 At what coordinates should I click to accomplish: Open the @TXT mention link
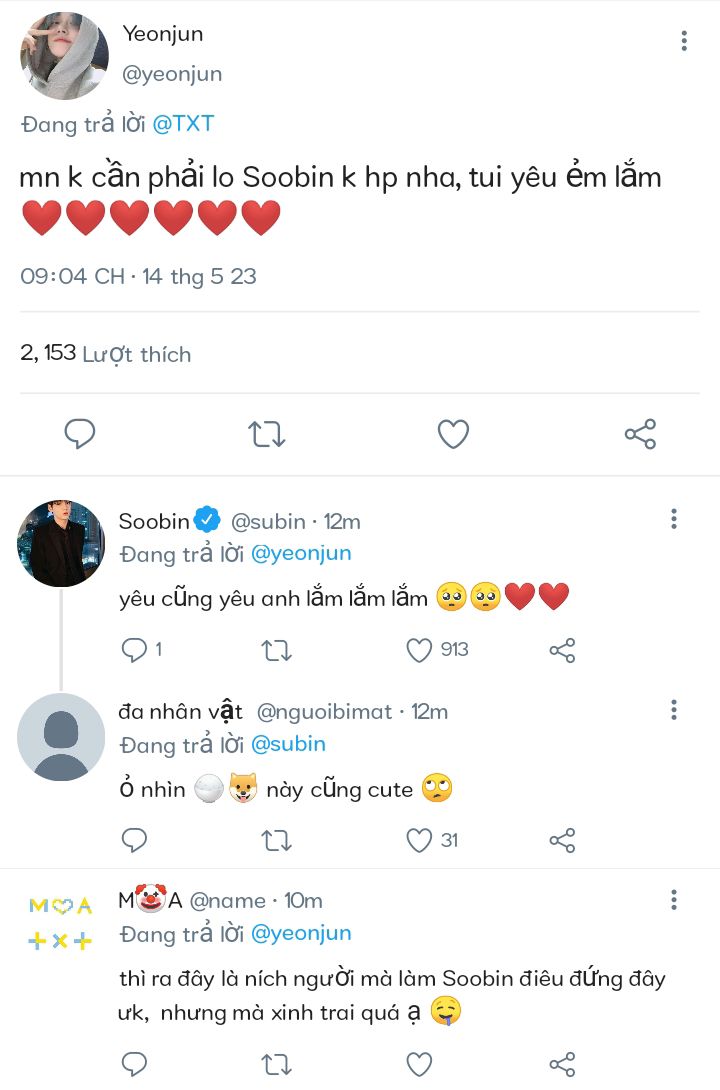click(182, 124)
